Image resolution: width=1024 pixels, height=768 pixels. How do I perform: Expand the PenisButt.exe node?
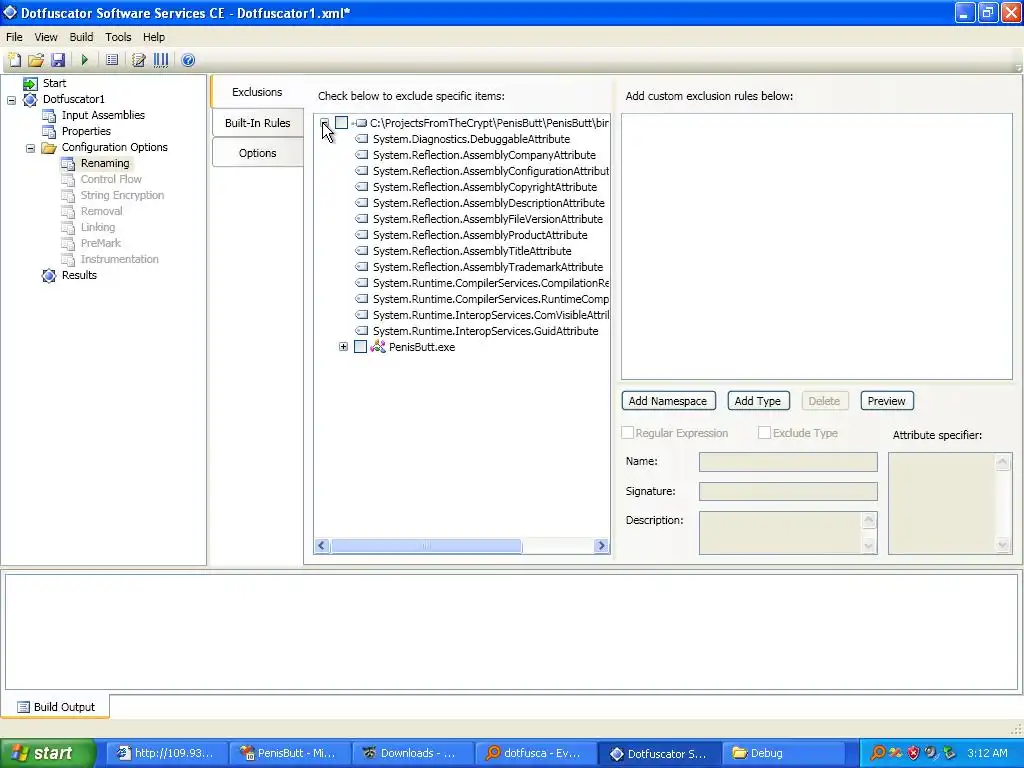click(x=344, y=347)
